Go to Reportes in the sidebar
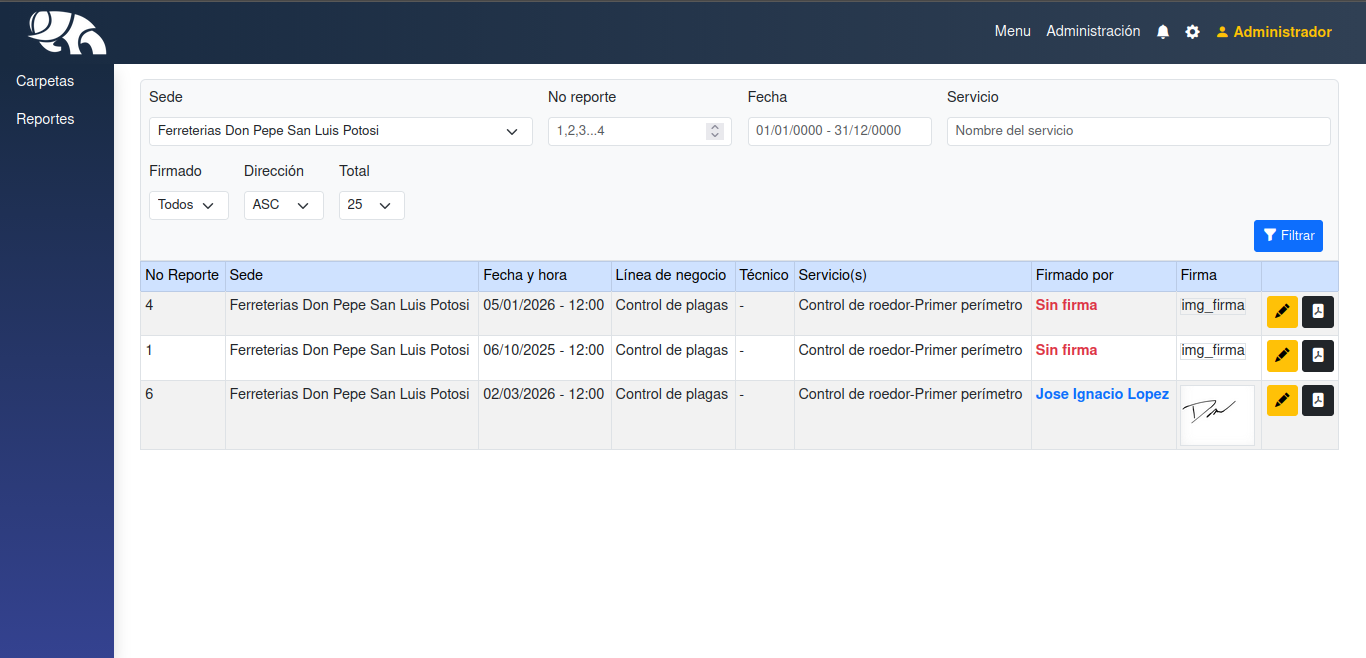The height and width of the screenshot is (658, 1366). [x=45, y=119]
